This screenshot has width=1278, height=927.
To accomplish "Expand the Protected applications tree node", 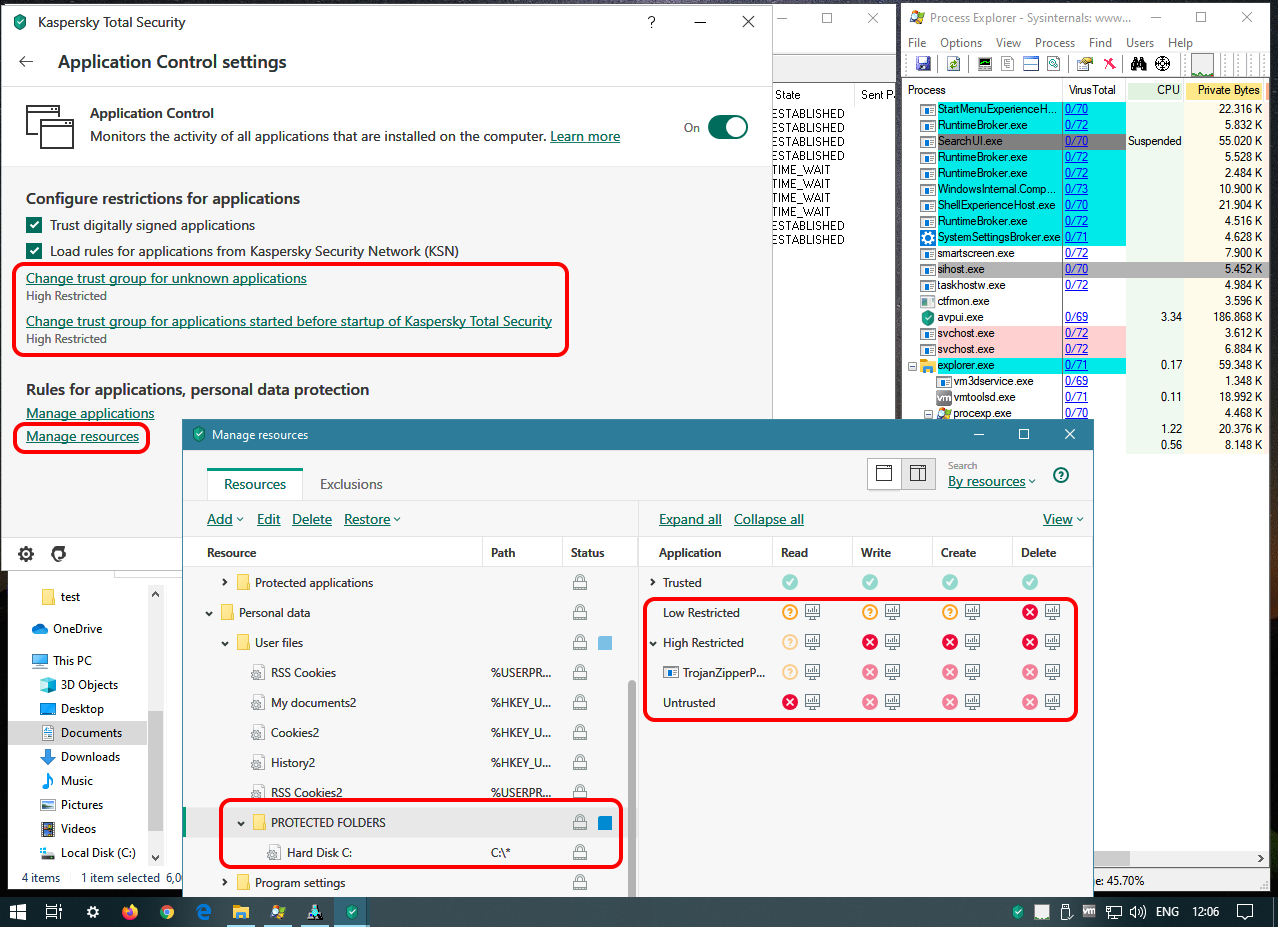I will (225, 582).
